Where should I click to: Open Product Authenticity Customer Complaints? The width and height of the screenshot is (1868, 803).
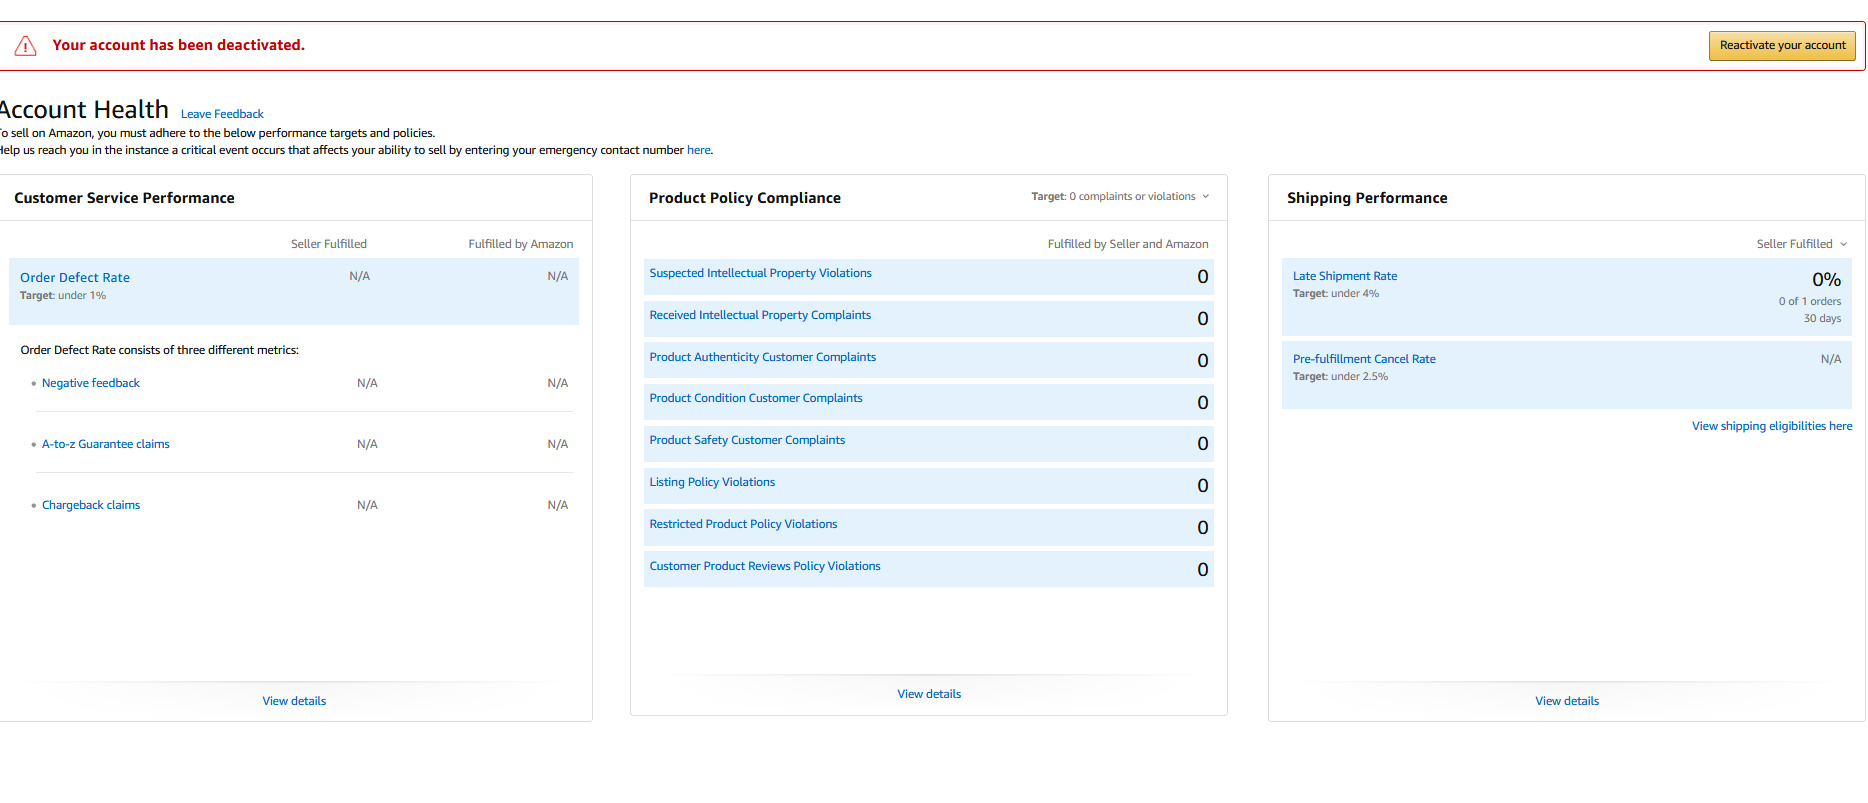tap(762, 357)
